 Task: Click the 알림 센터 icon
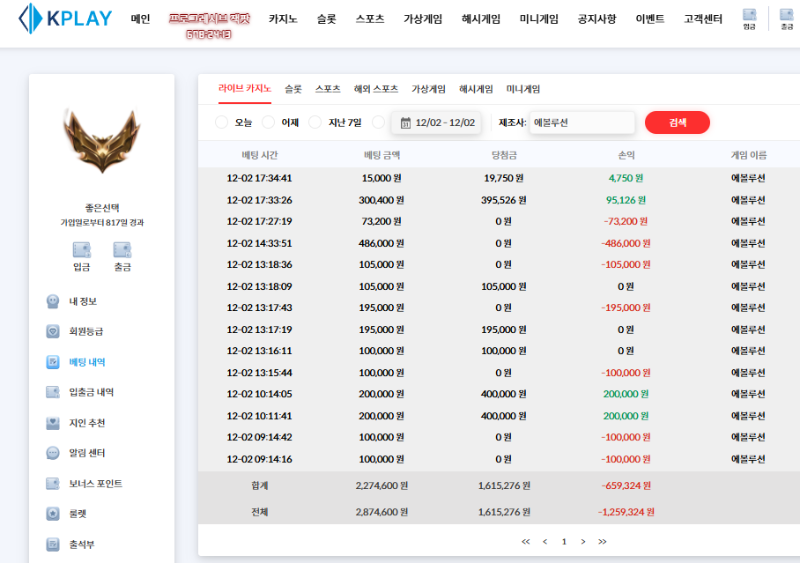(53, 453)
